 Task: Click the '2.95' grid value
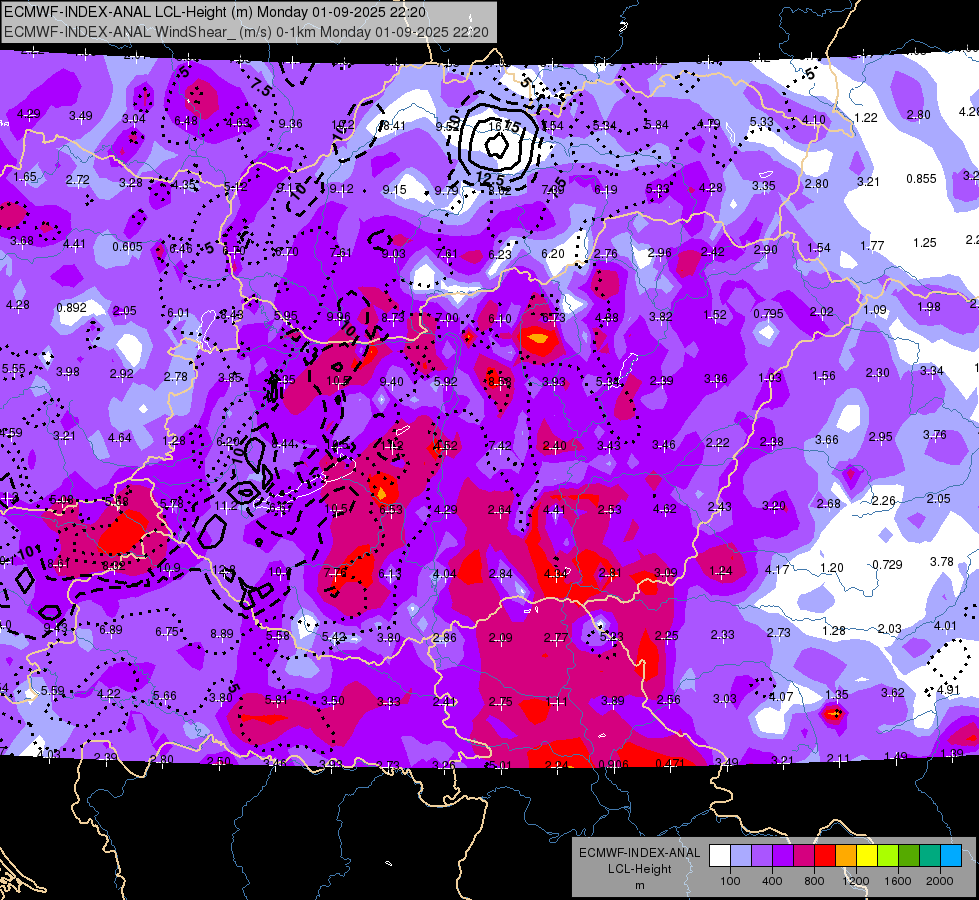tap(880, 437)
